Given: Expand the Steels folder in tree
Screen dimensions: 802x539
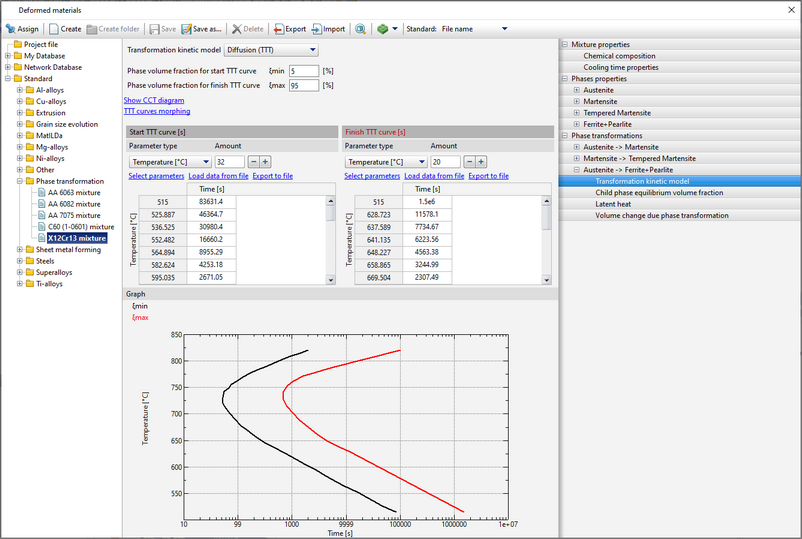Looking at the screenshot, I should click(x=19, y=261).
